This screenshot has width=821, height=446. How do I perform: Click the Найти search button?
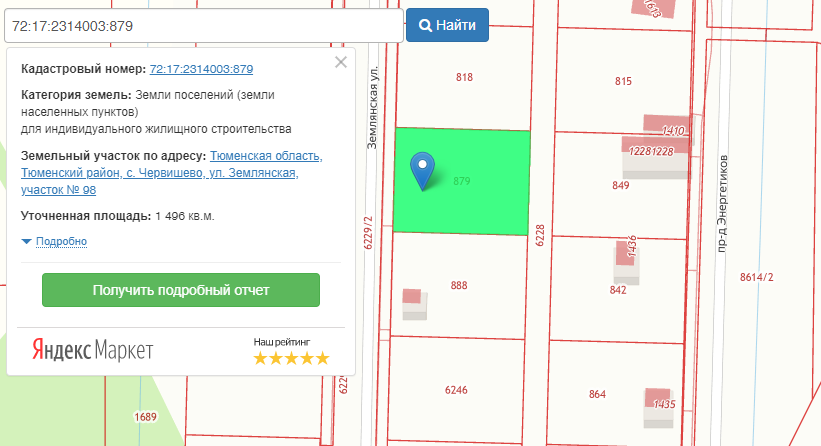coord(447,25)
